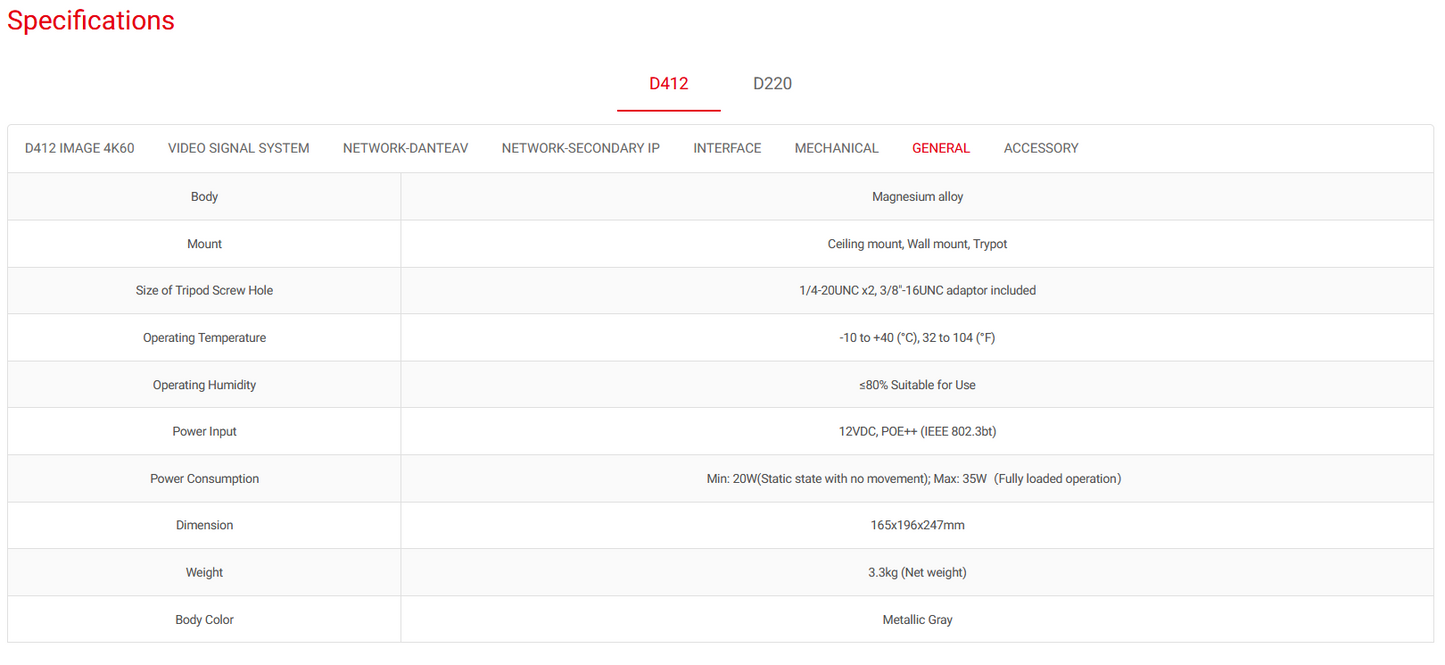Click the Size of Tripod Screw Hole label

[x=204, y=291]
